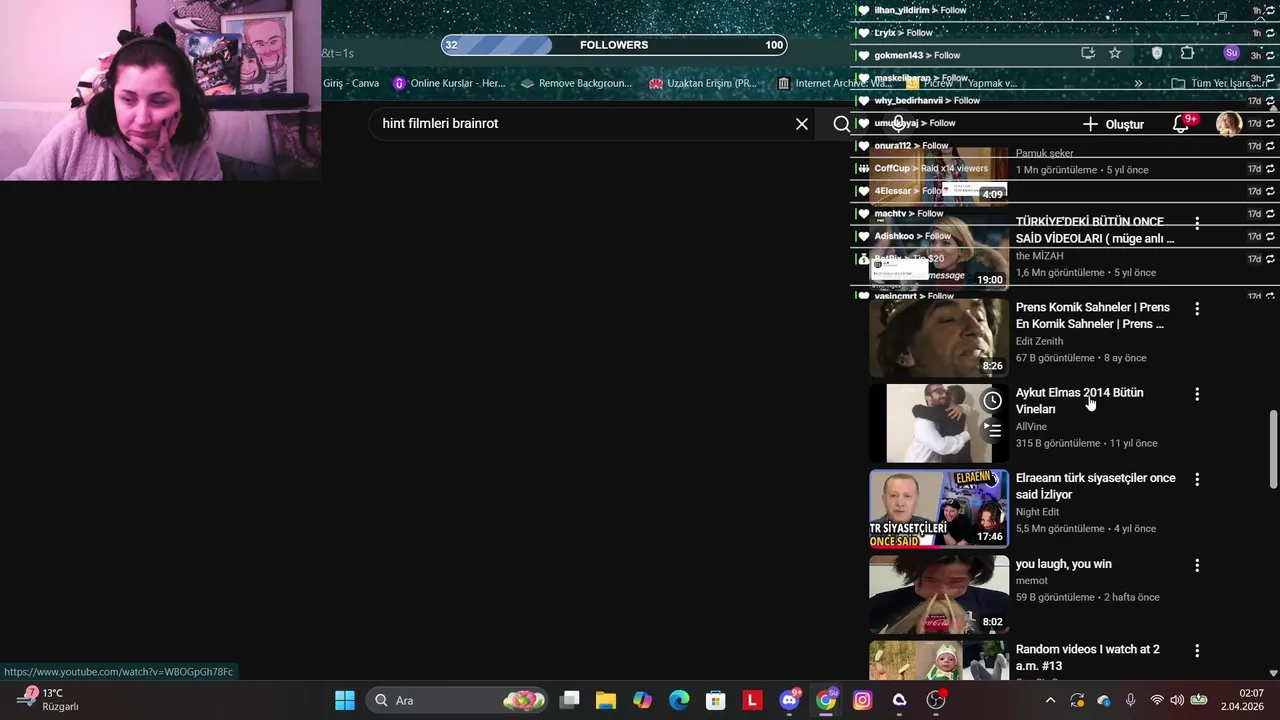Click the taskbar 'Ara' search box

[x=458, y=700]
